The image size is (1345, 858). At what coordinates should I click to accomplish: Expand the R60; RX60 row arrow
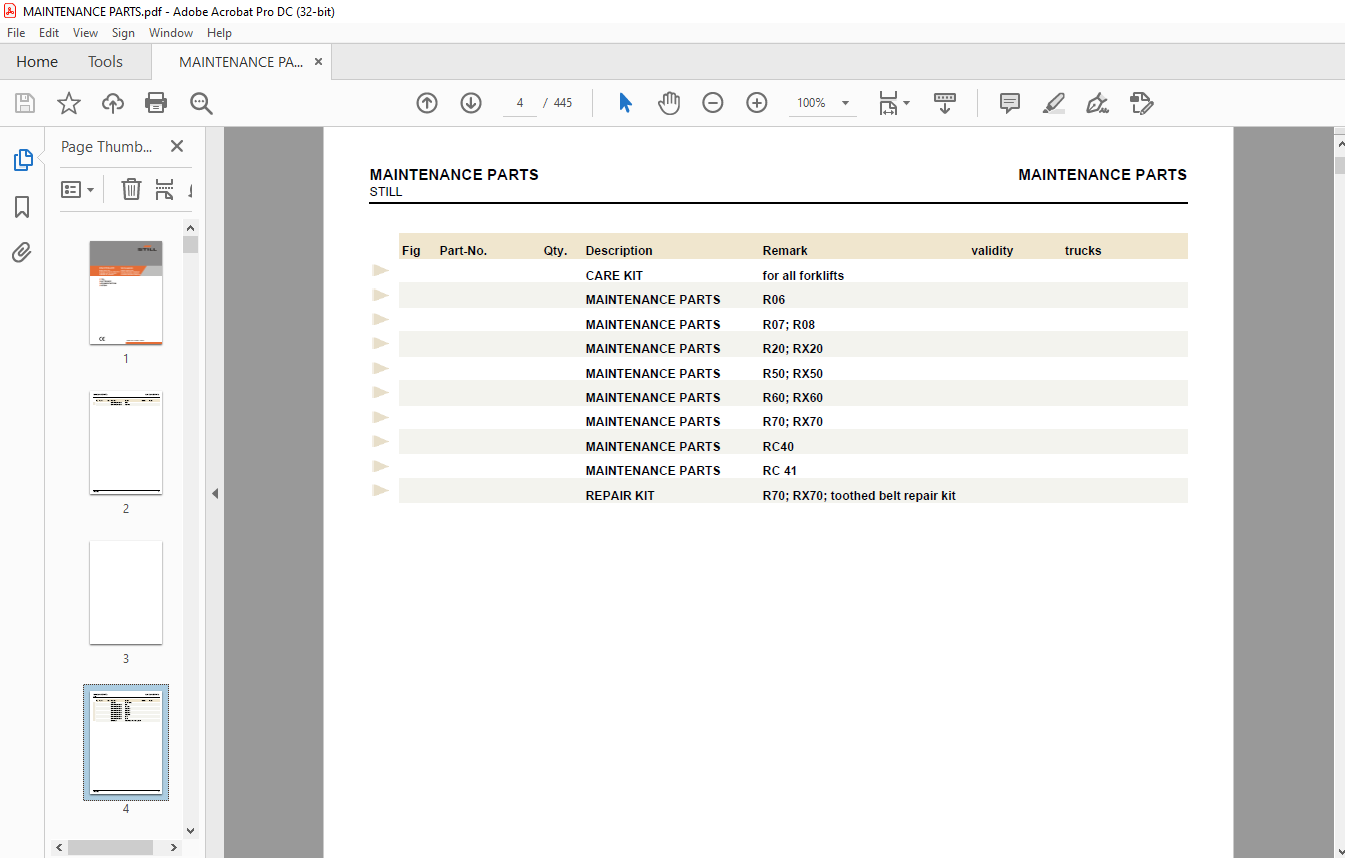click(380, 392)
